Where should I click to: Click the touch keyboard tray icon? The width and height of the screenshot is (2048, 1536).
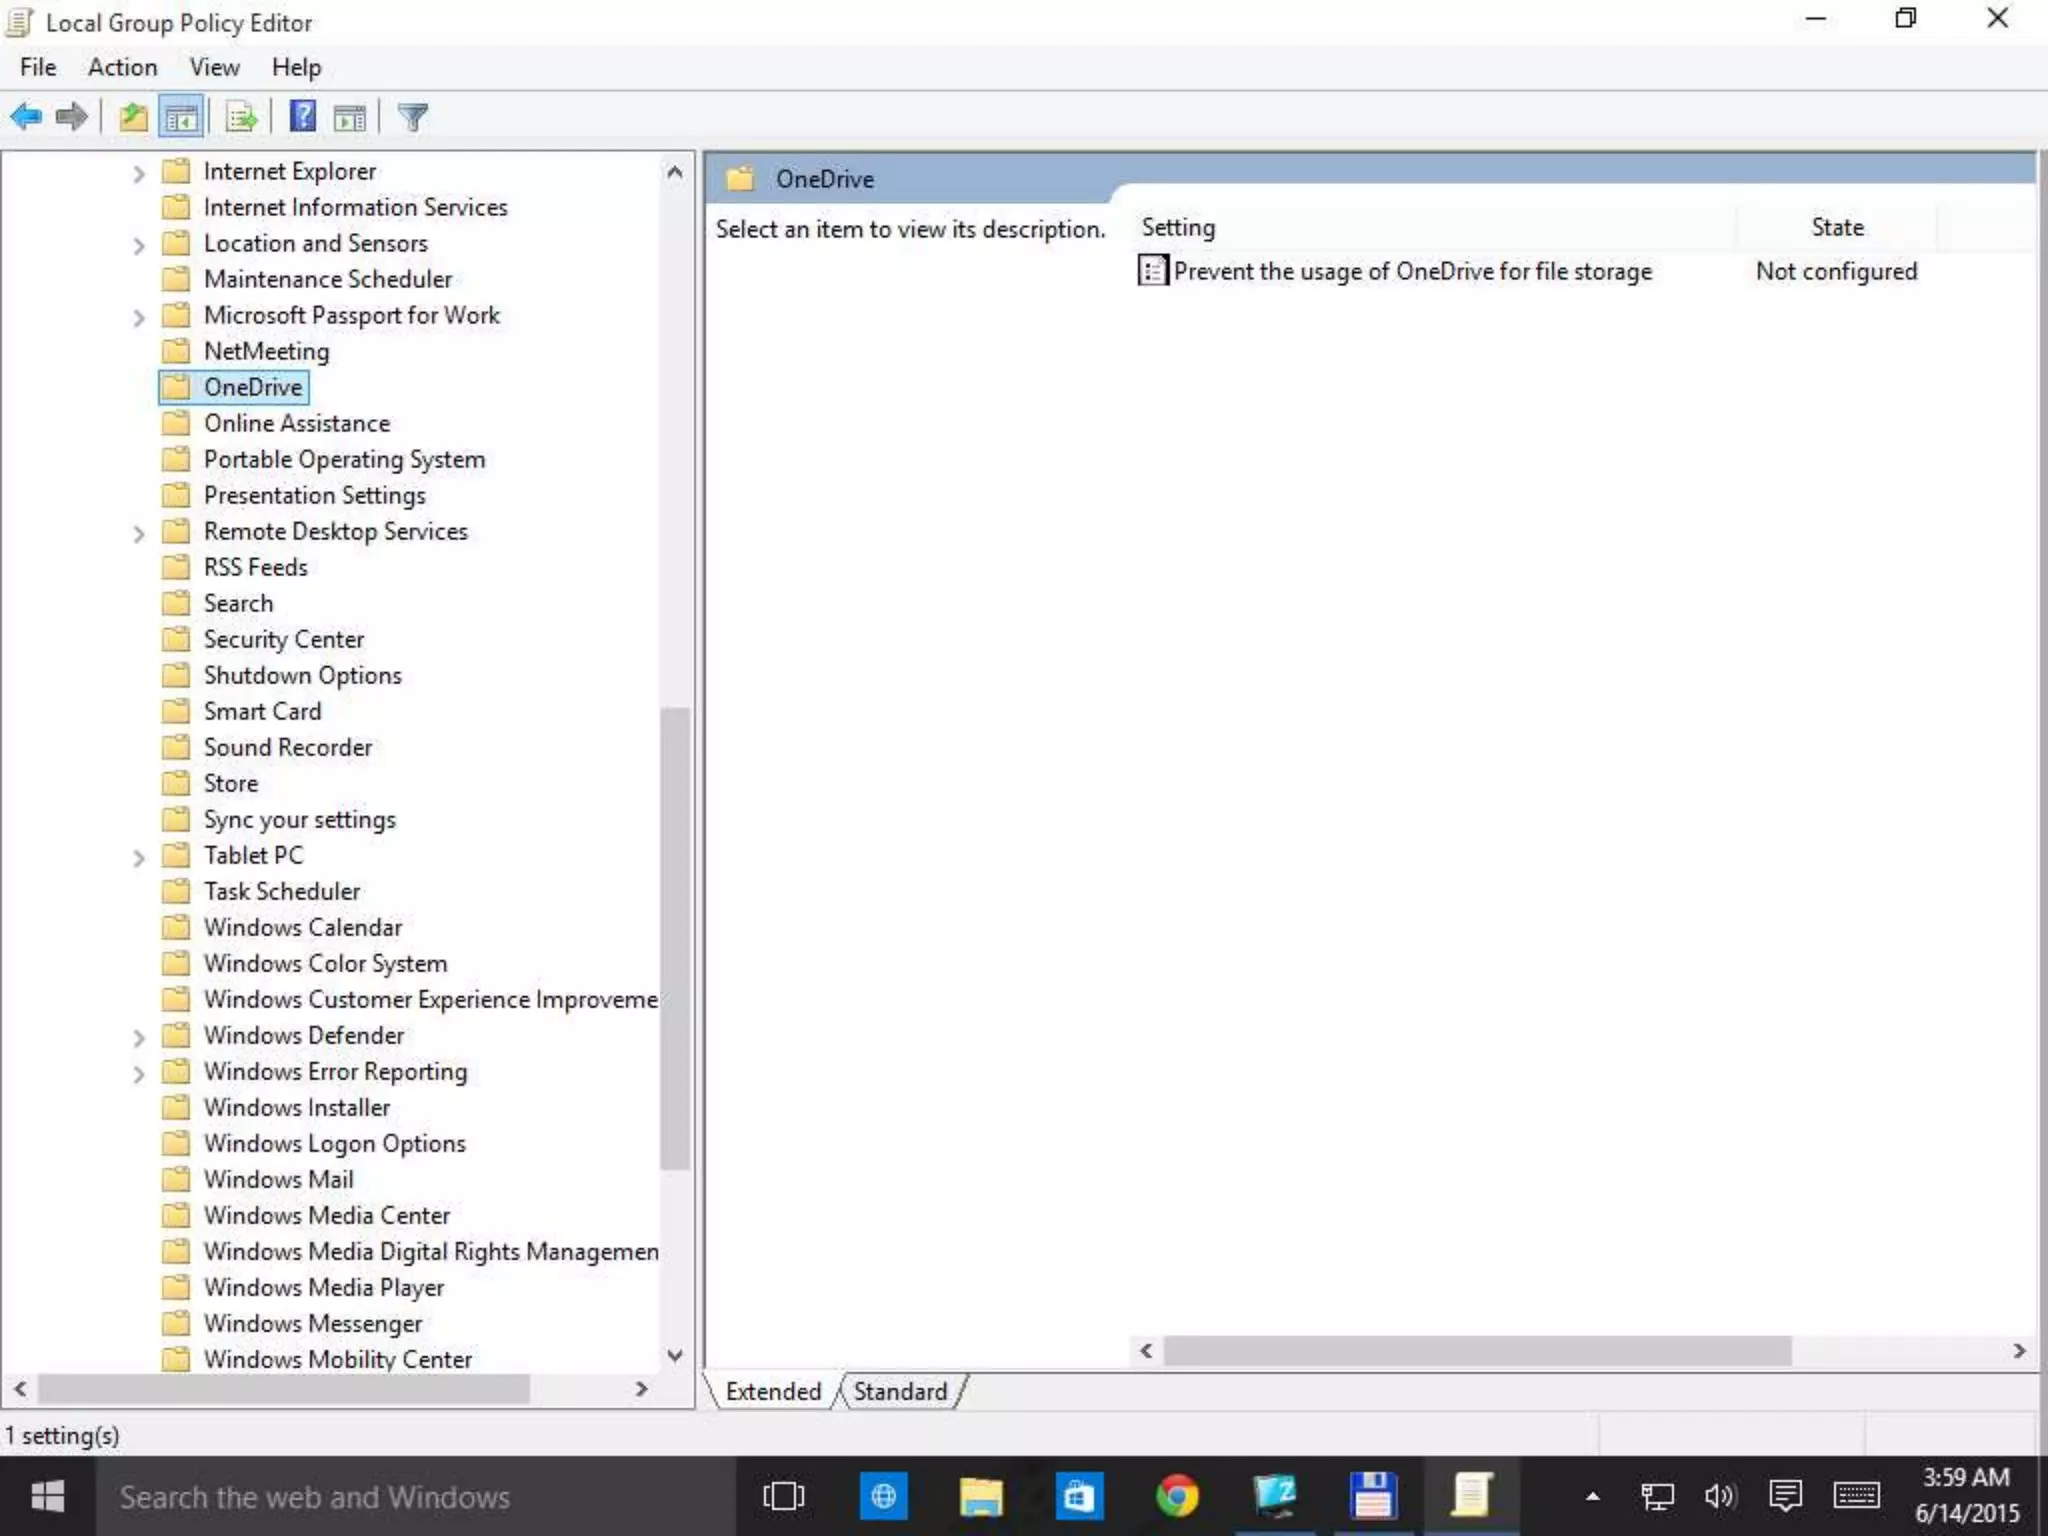point(1857,1496)
